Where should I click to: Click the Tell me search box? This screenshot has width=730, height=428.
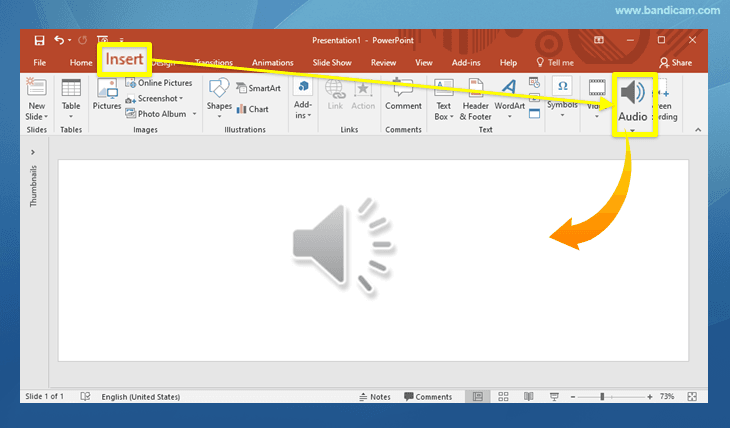click(x=555, y=62)
